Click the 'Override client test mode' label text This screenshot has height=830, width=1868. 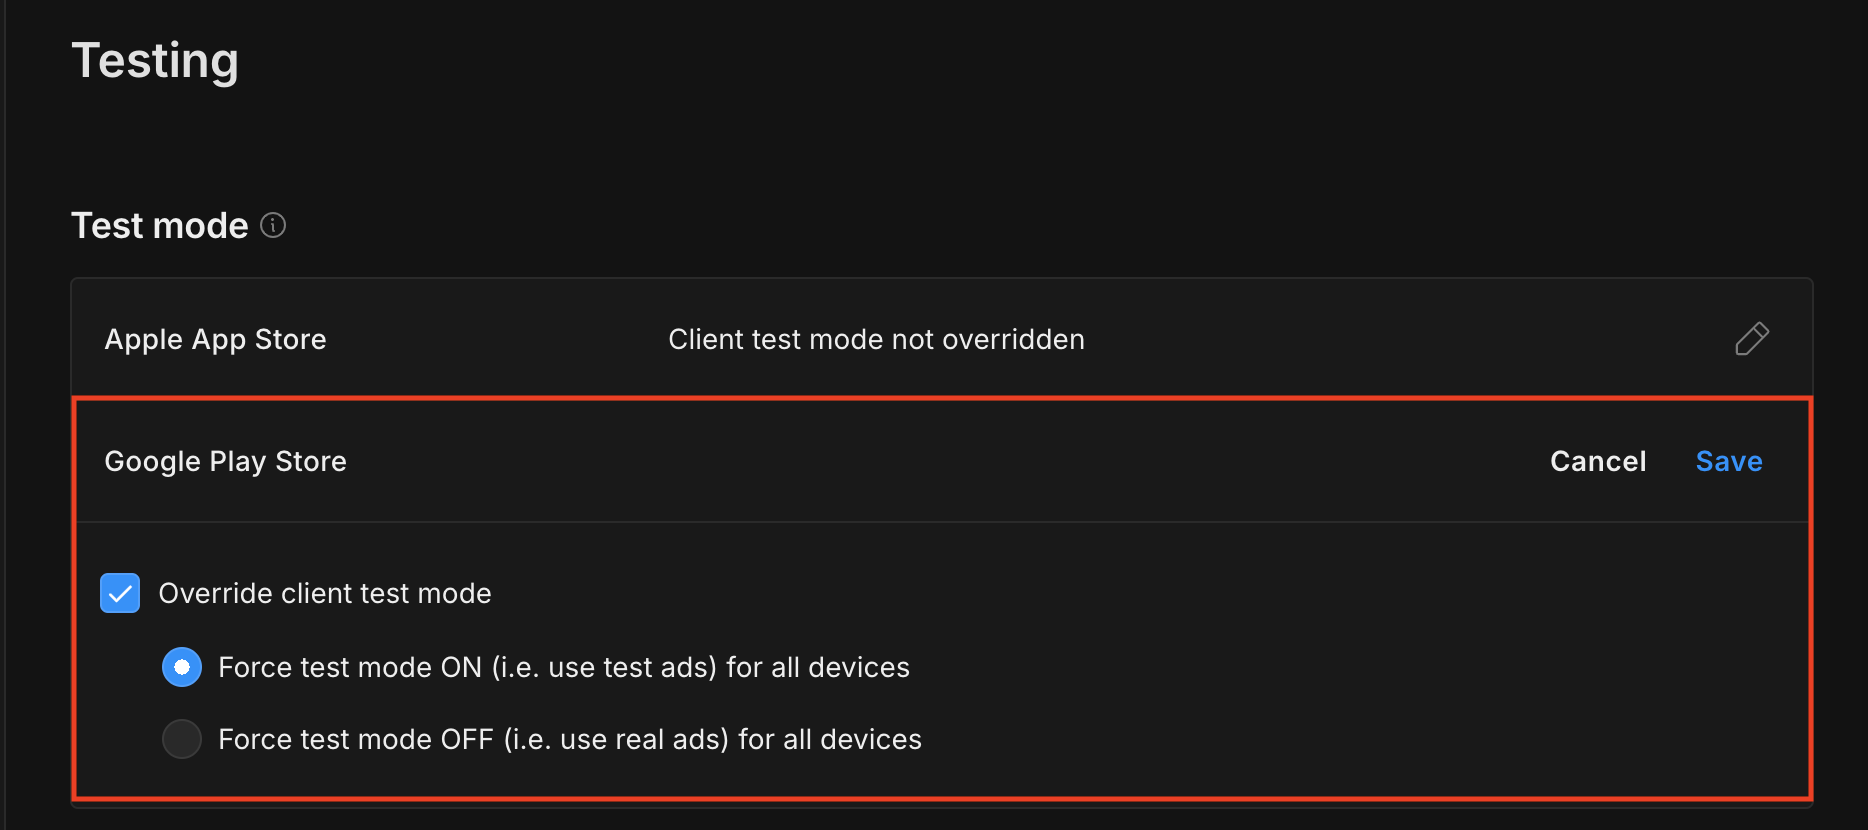[324, 593]
